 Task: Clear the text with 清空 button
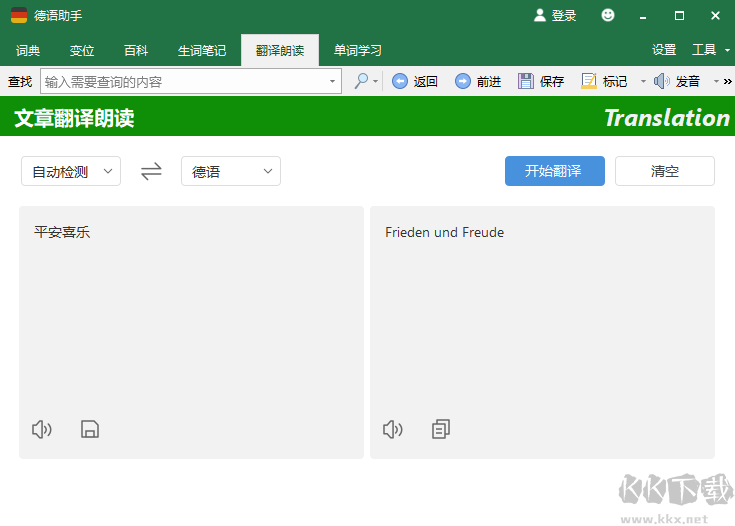(665, 171)
